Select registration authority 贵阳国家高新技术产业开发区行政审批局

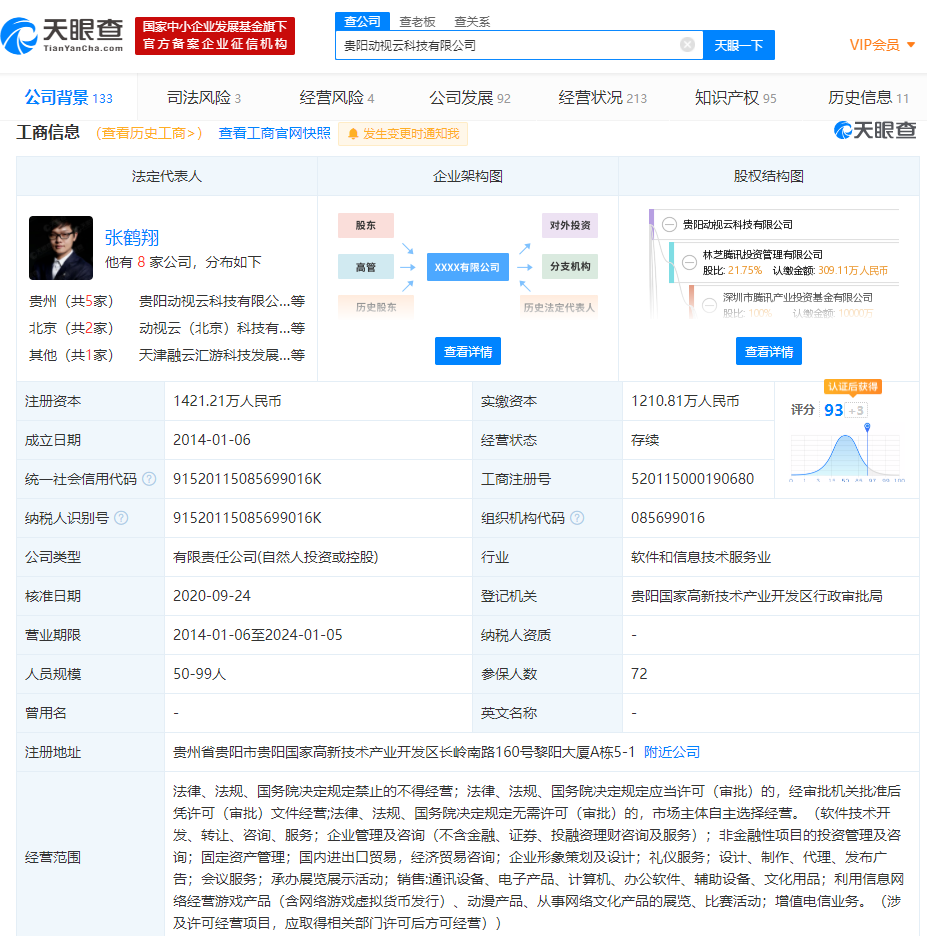[756, 596]
